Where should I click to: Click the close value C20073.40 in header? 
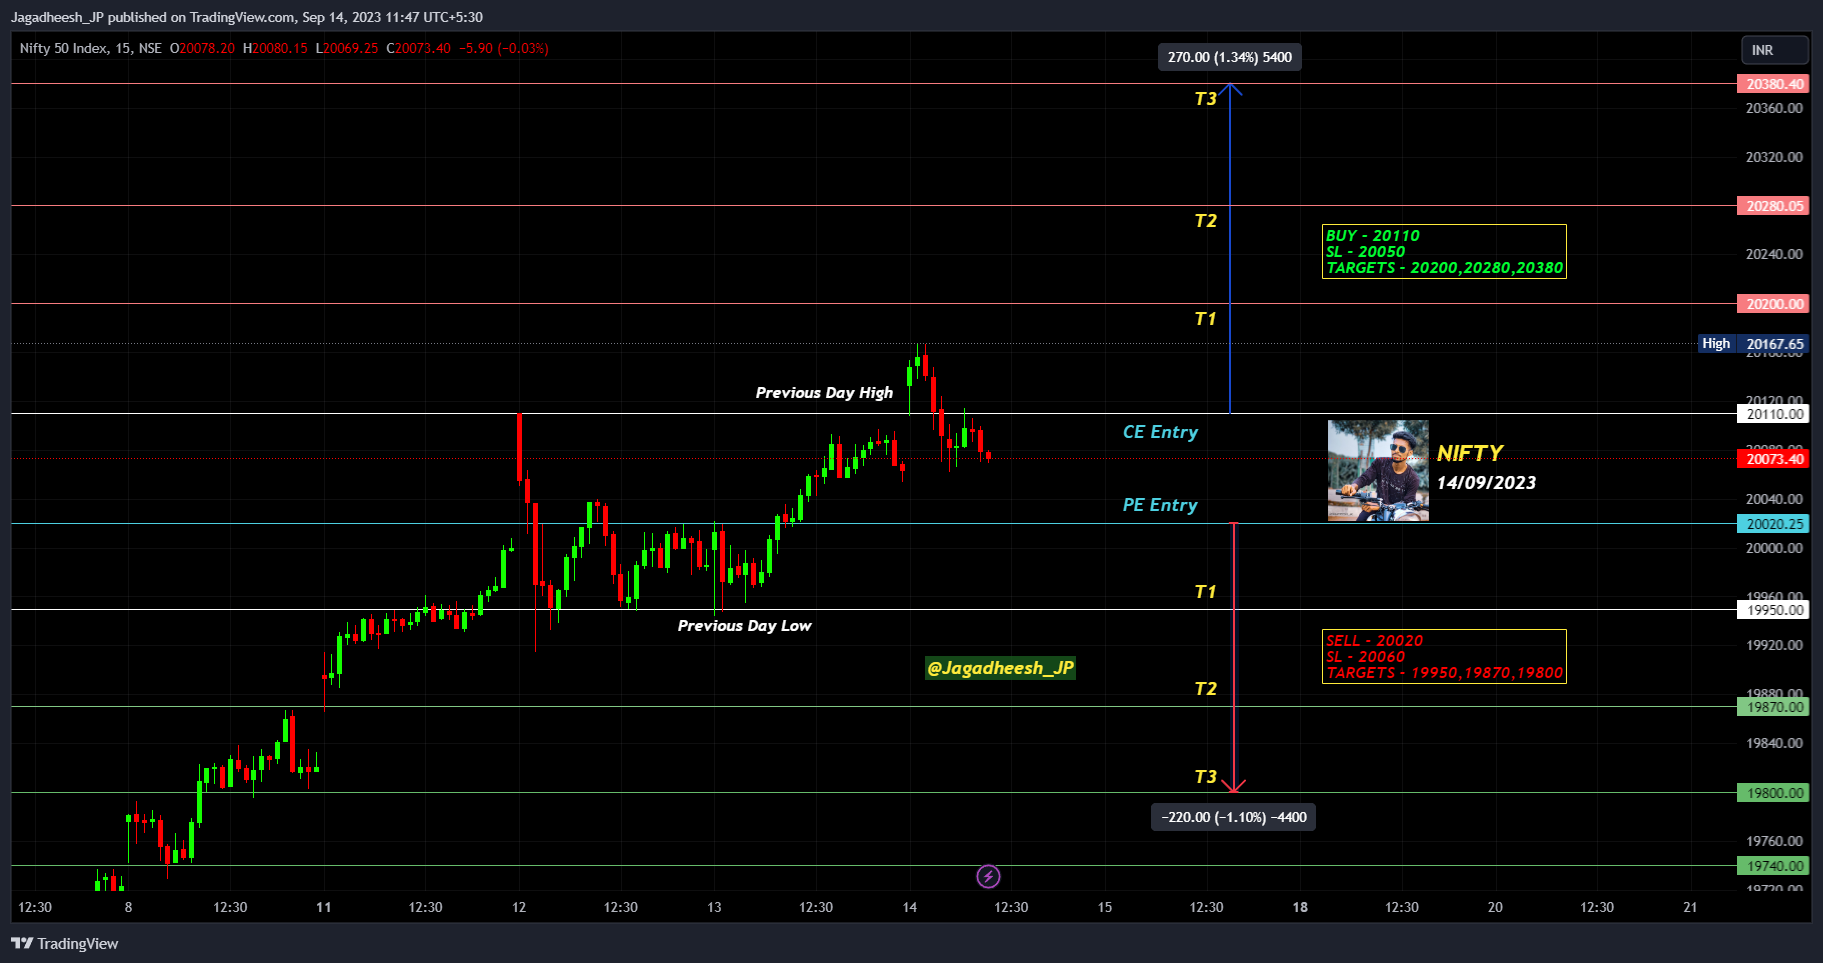(418, 48)
